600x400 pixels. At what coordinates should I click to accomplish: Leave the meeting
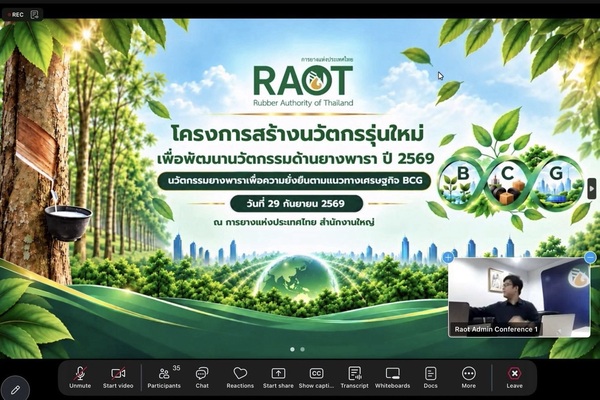pos(514,377)
